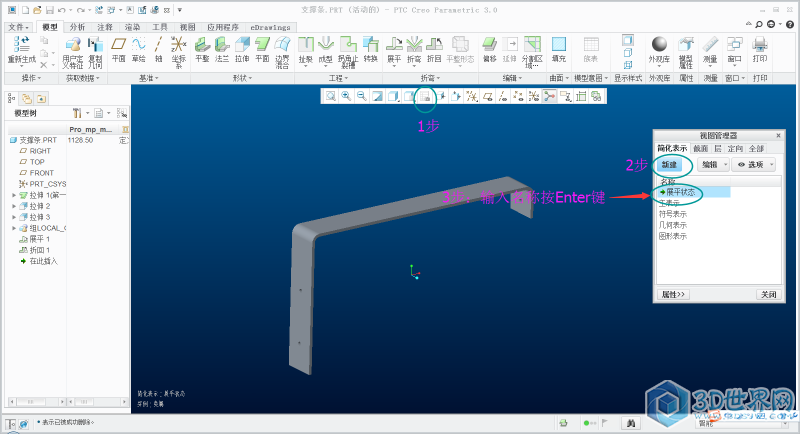Select the 法兰 (Flange) tool
This screenshot has height=434, width=800.
[x=222, y=49]
